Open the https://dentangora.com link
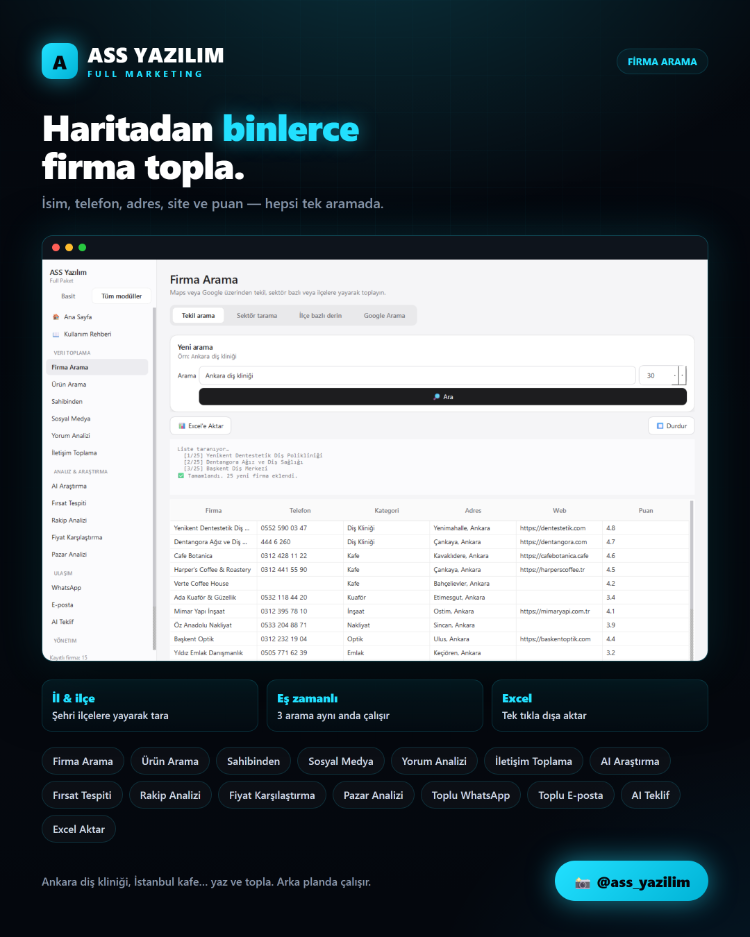The width and height of the screenshot is (750, 937). [553, 542]
